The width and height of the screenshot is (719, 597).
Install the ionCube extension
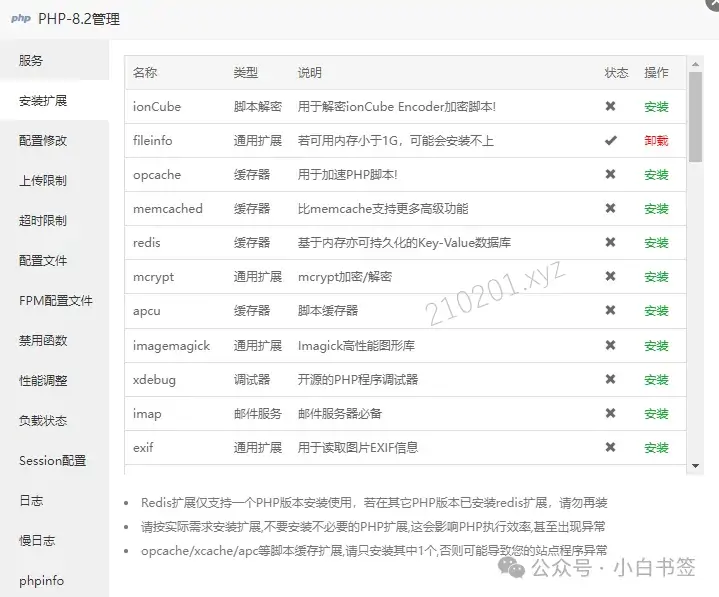[656, 107]
